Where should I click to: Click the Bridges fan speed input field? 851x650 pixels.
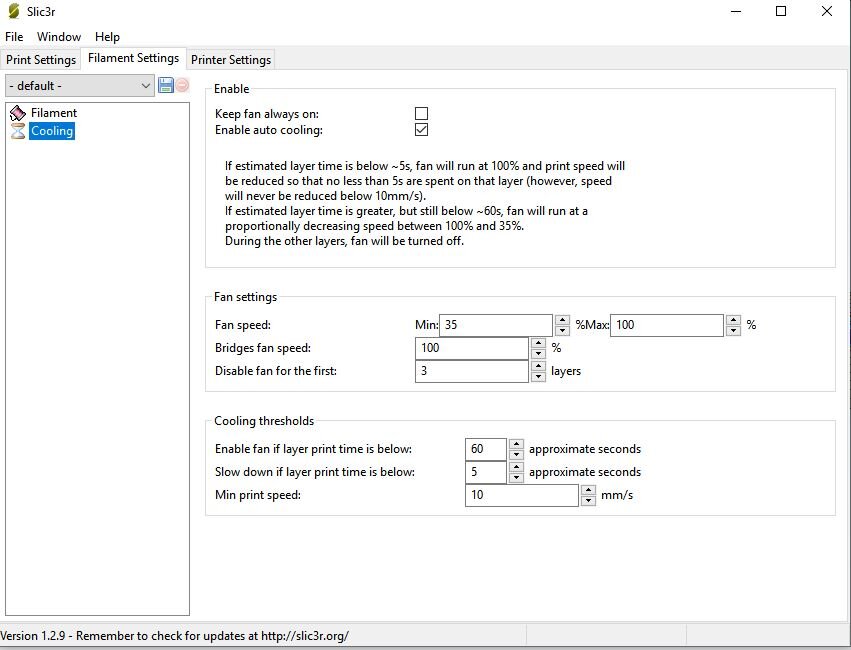471,348
